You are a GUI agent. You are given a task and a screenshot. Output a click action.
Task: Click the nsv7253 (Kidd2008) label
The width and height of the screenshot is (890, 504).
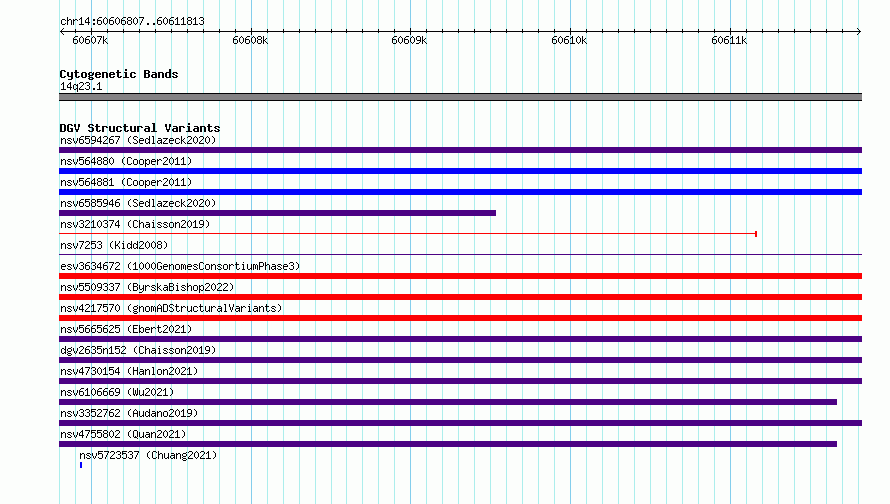pyautogui.click(x=114, y=245)
